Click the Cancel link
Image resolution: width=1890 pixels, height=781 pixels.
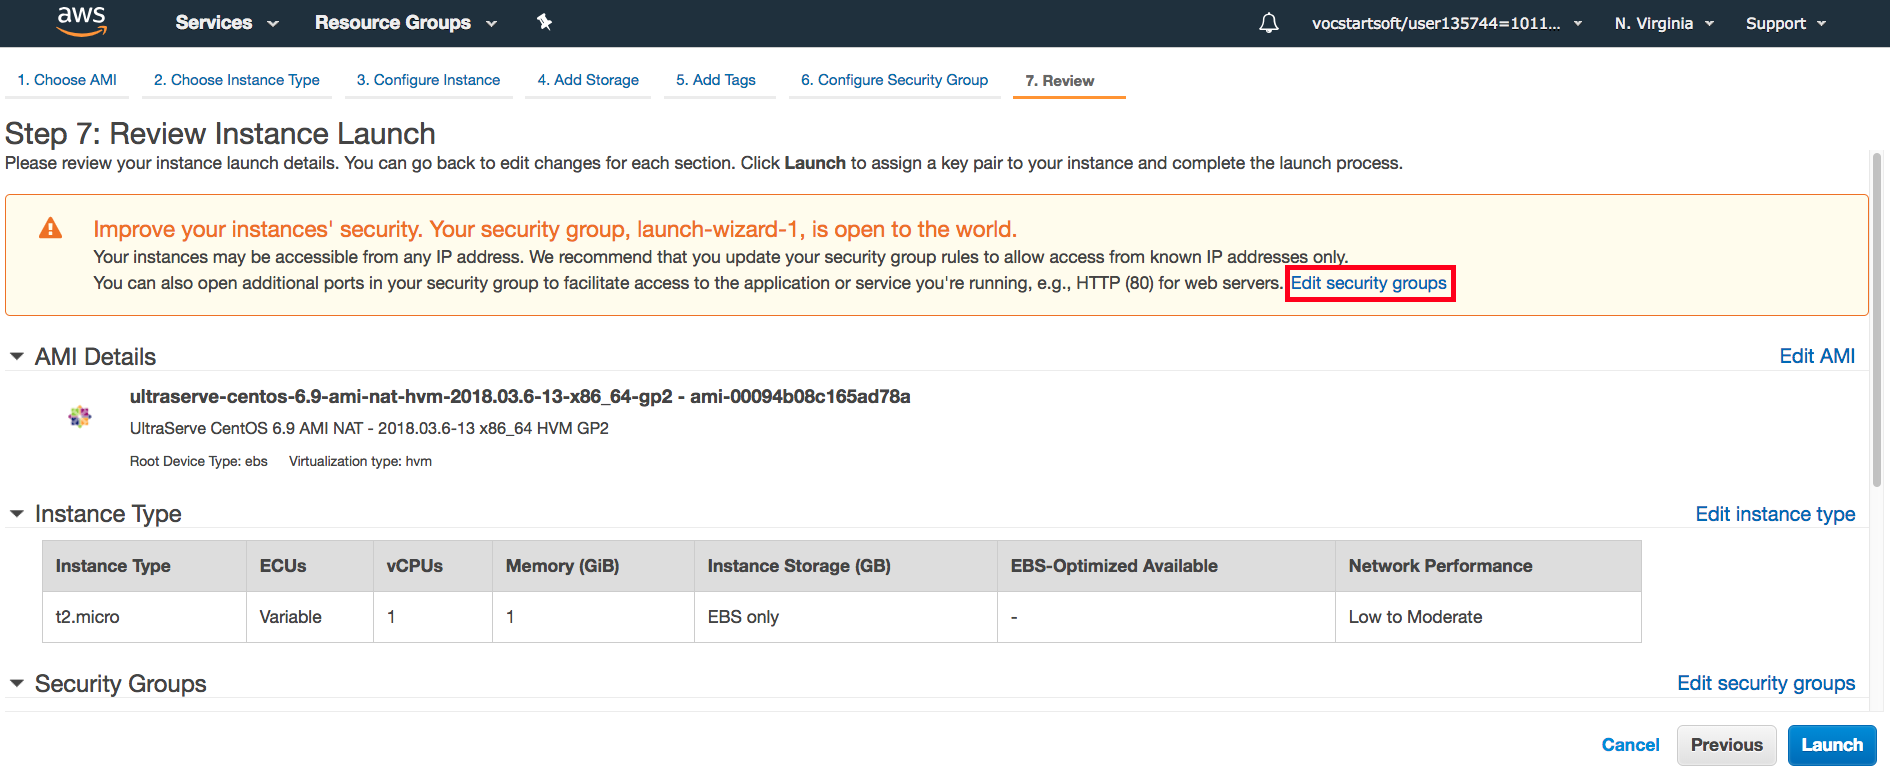1630,745
